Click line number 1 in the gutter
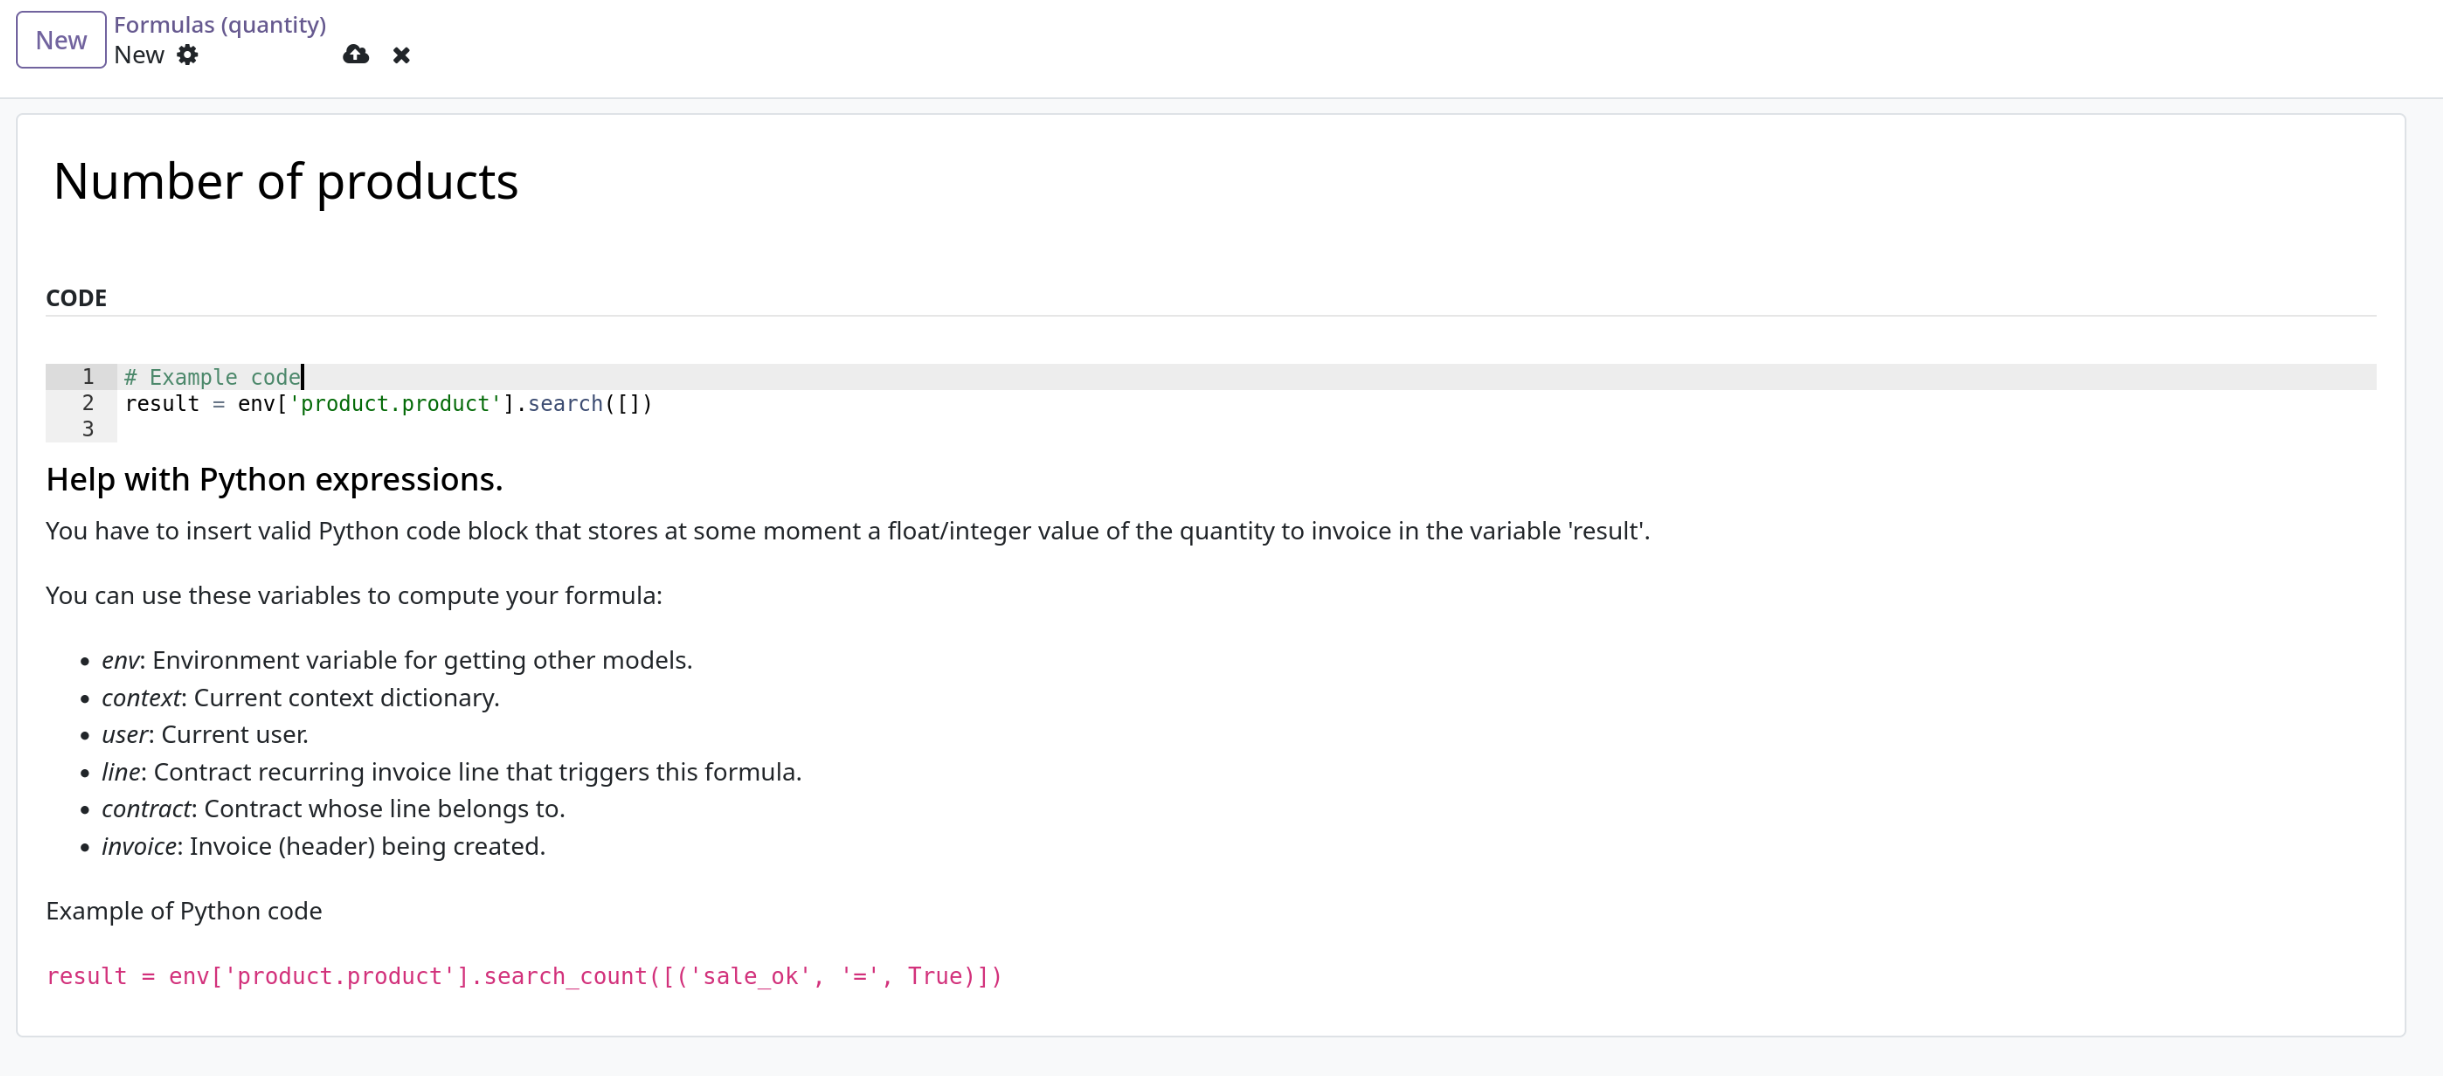This screenshot has width=2443, height=1076. coord(88,377)
